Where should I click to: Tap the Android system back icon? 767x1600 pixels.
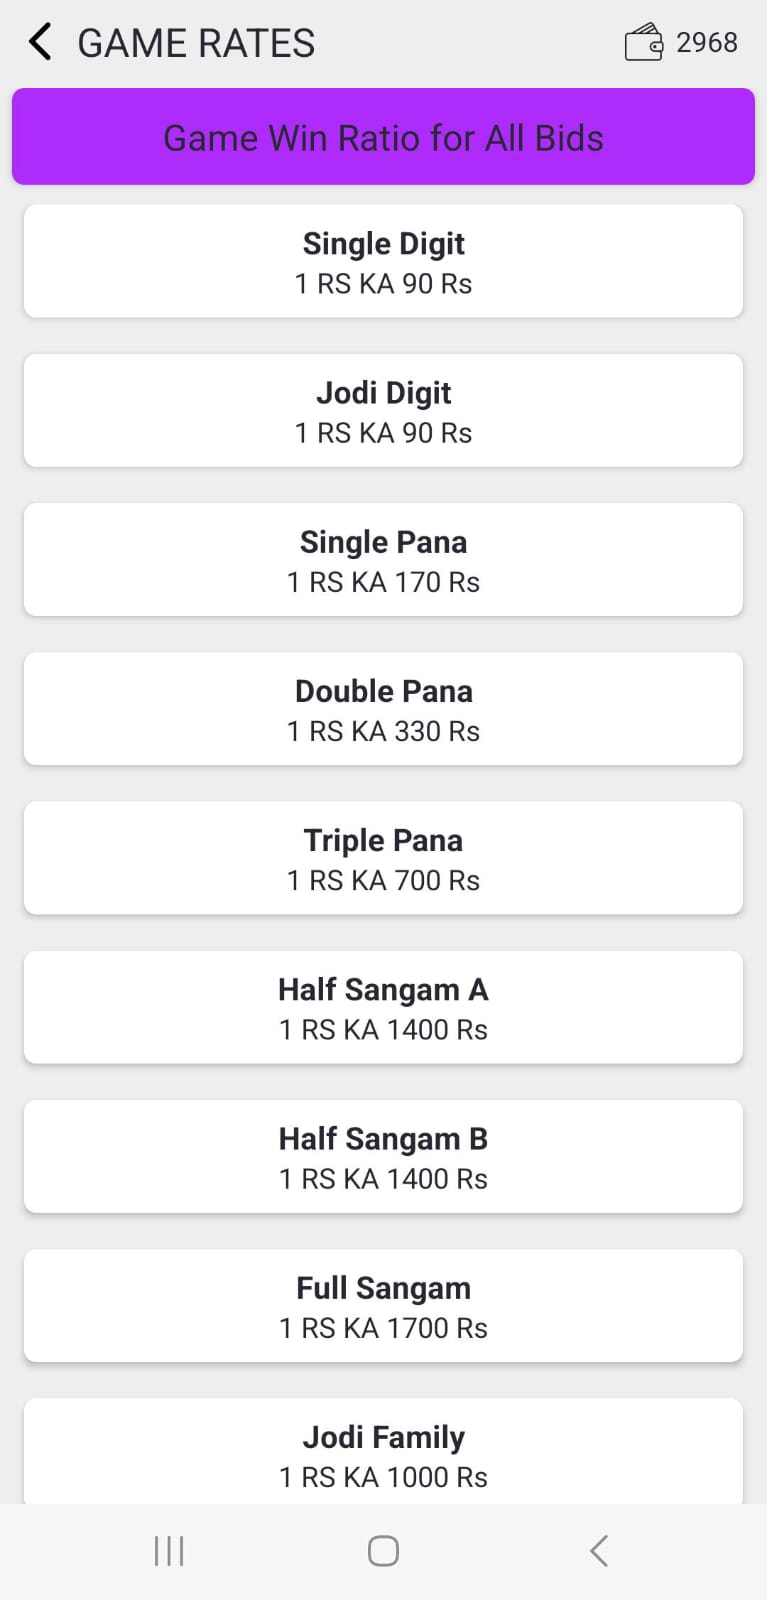(598, 1551)
